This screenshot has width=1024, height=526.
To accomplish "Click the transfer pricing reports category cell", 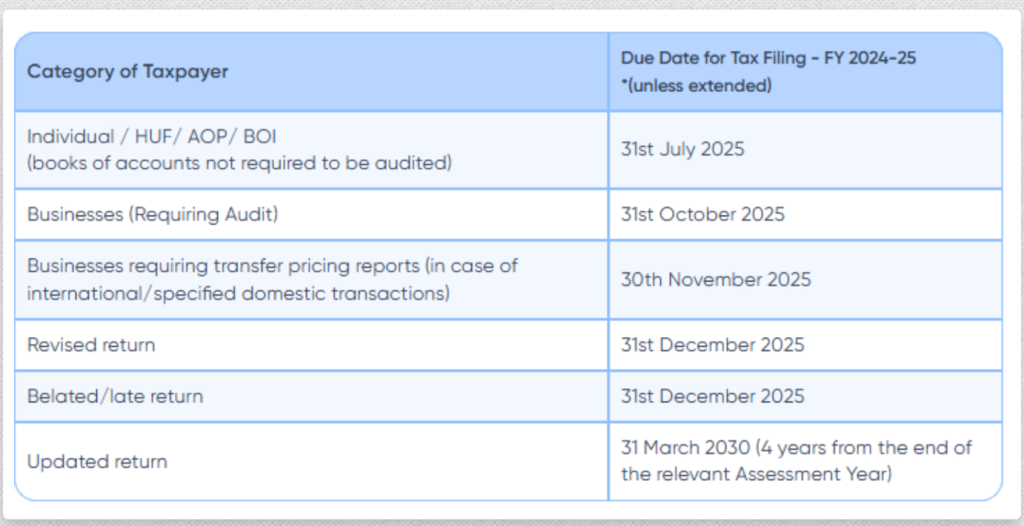I will 312,280.
